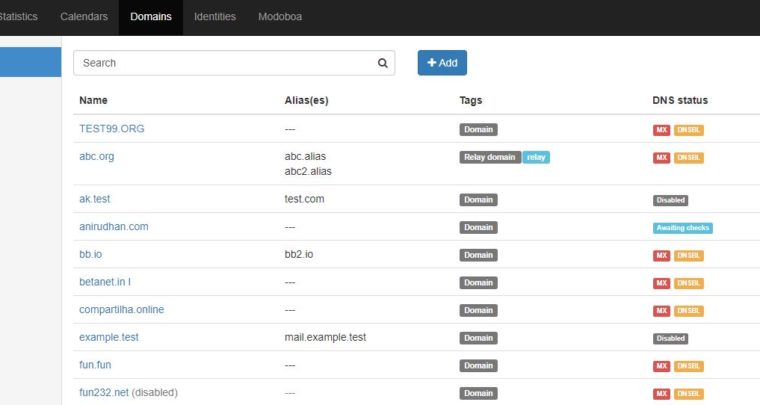Open the Identities tab

215,17
